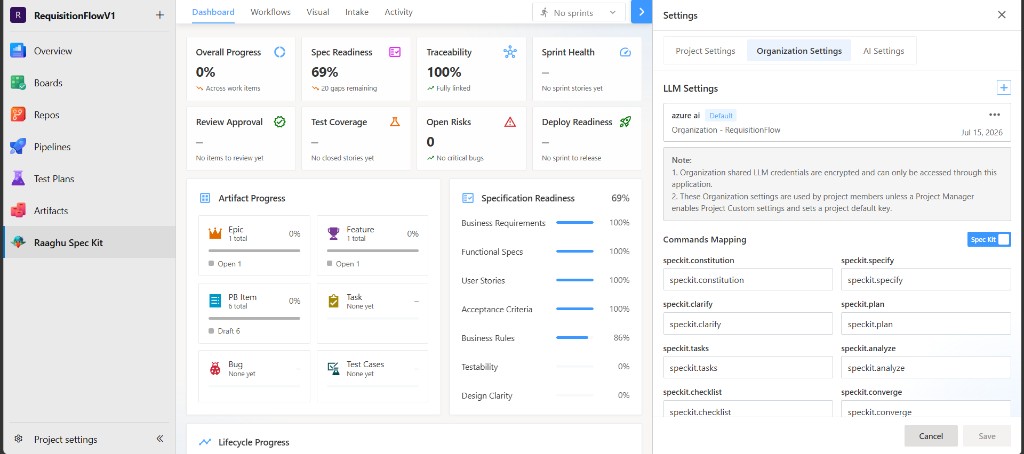The height and width of the screenshot is (454, 1024).
Task: Open the Visual tab
Action: pyautogui.click(x=318, y=12)
